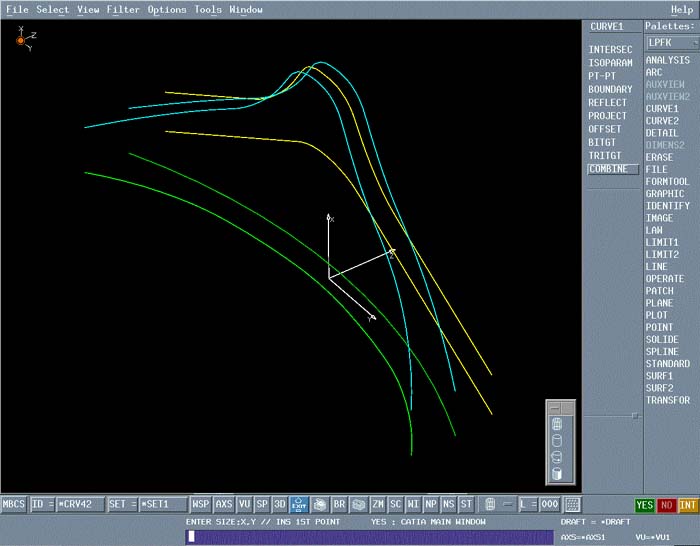Click the trash can icon in toolbar
700x546 pixels.
[490, 505]
